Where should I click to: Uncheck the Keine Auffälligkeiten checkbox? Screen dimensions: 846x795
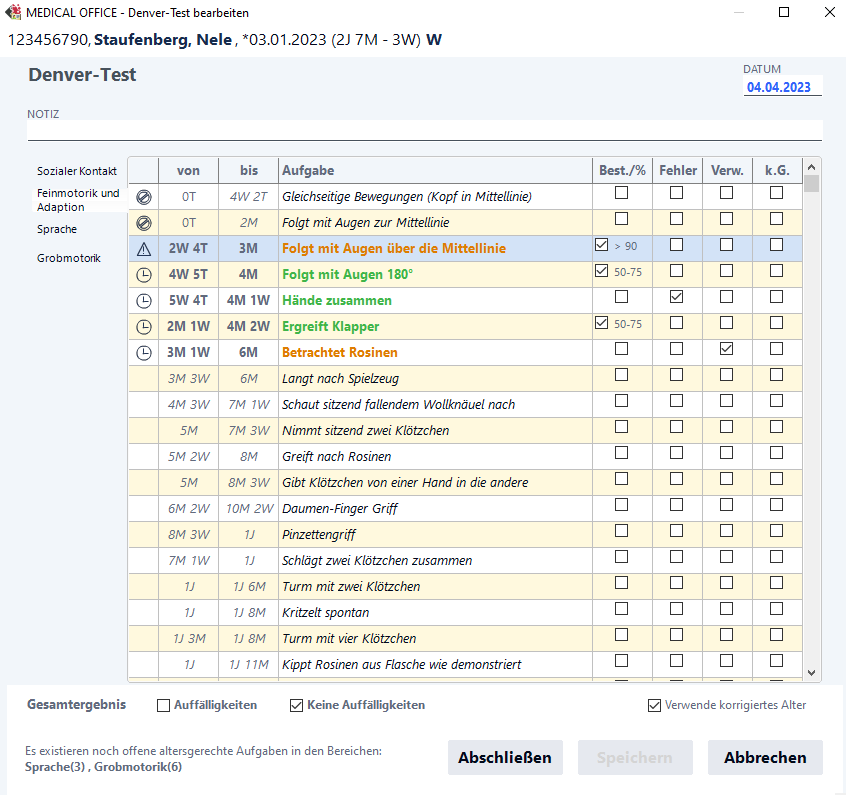pyautogui.click(x=296, y=706)
